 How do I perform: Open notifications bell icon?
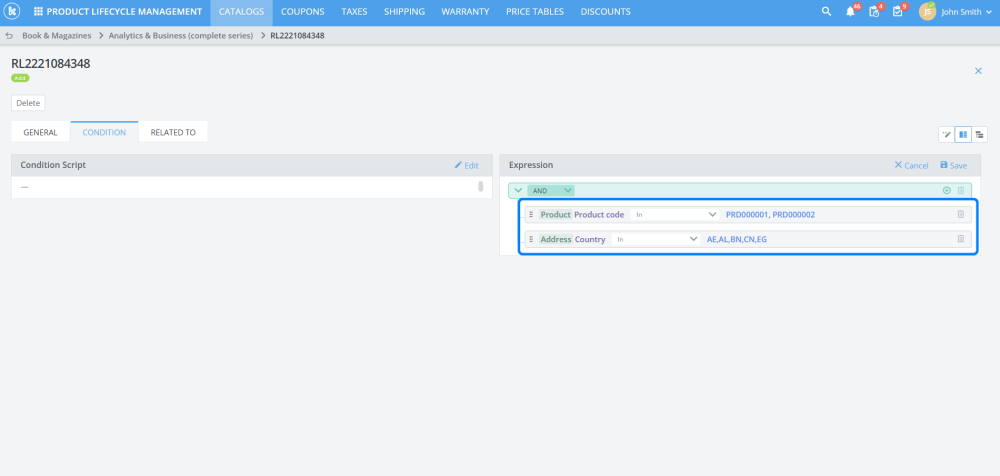[851, 11]
